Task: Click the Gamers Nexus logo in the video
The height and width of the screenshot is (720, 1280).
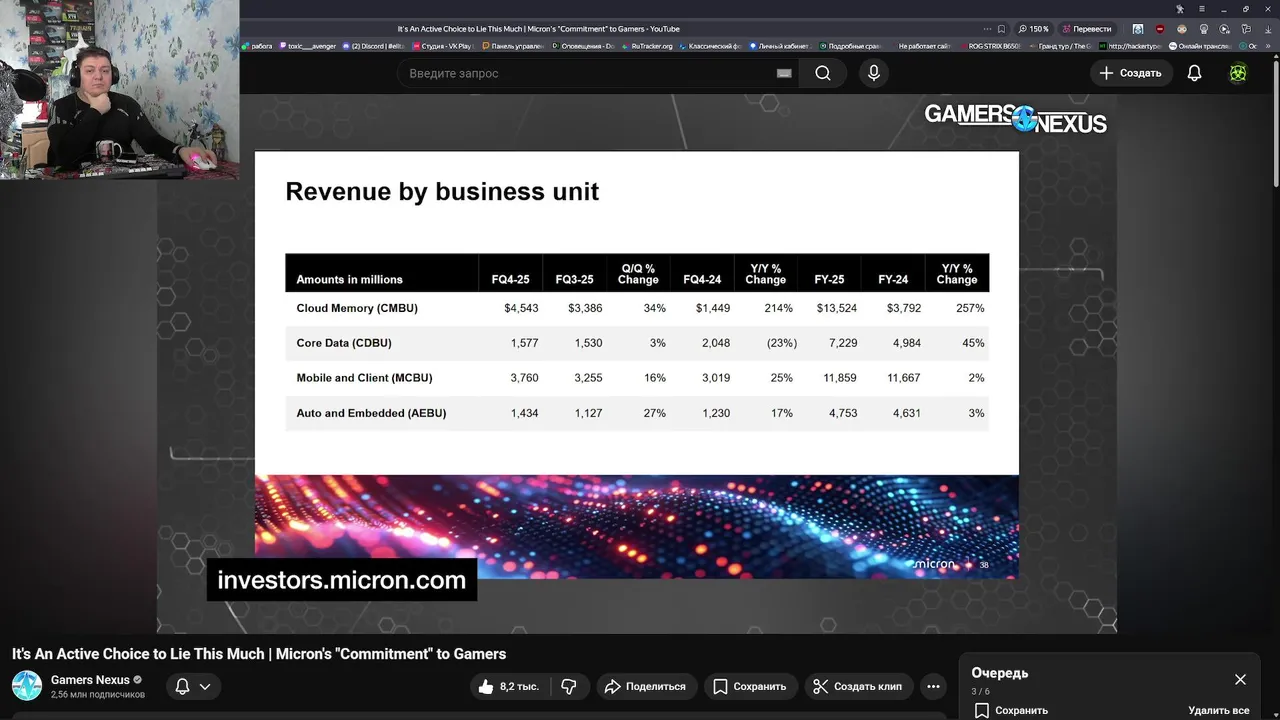Action: click(1015, 118)
